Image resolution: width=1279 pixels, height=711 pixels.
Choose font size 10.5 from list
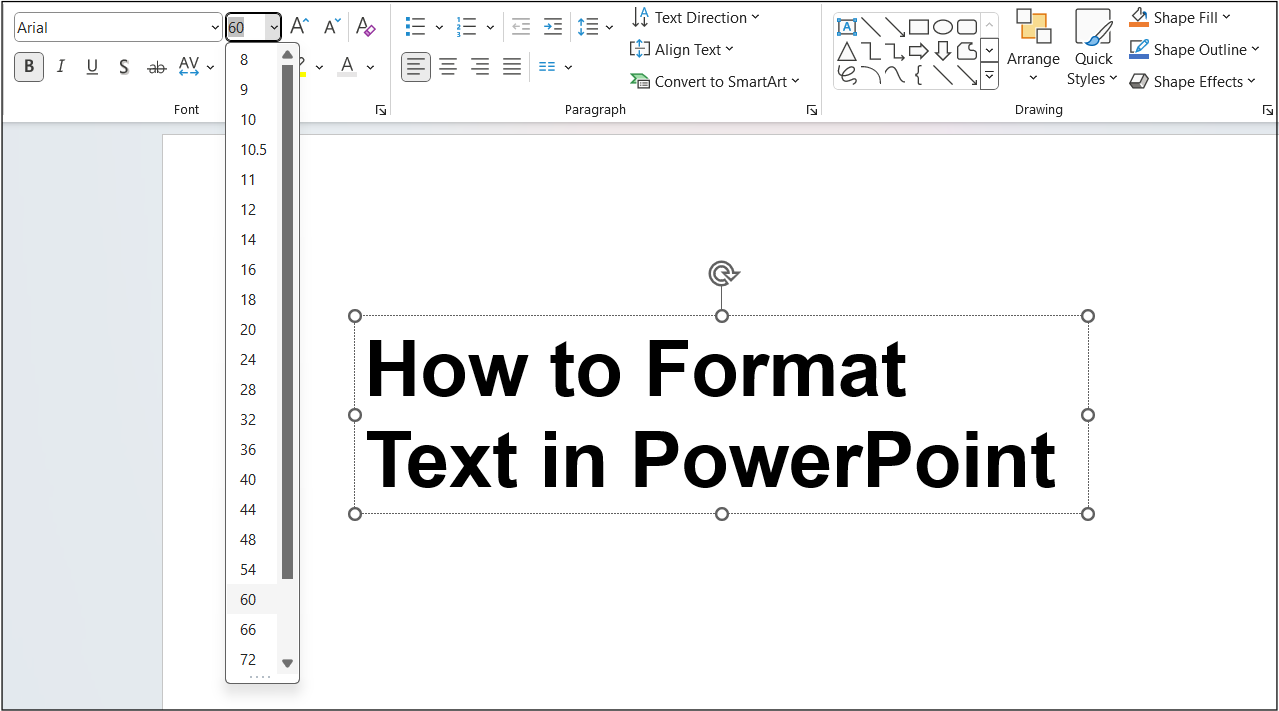pyautogui.click(x=252, y=150)
